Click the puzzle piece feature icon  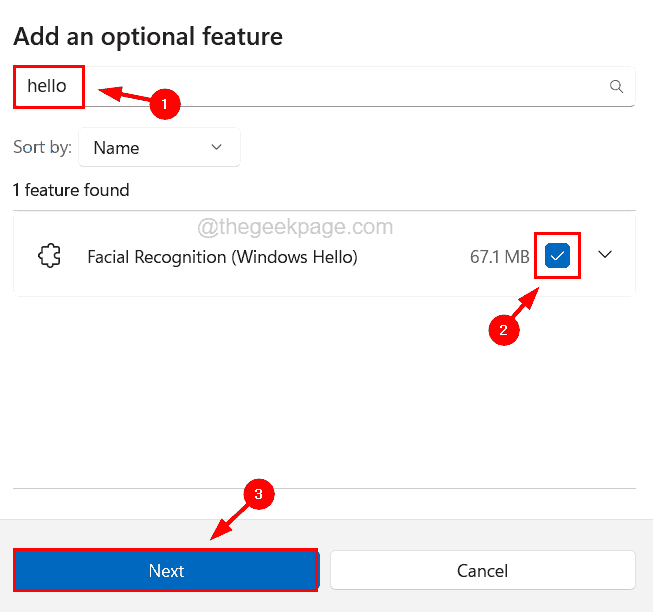point(49,257)
